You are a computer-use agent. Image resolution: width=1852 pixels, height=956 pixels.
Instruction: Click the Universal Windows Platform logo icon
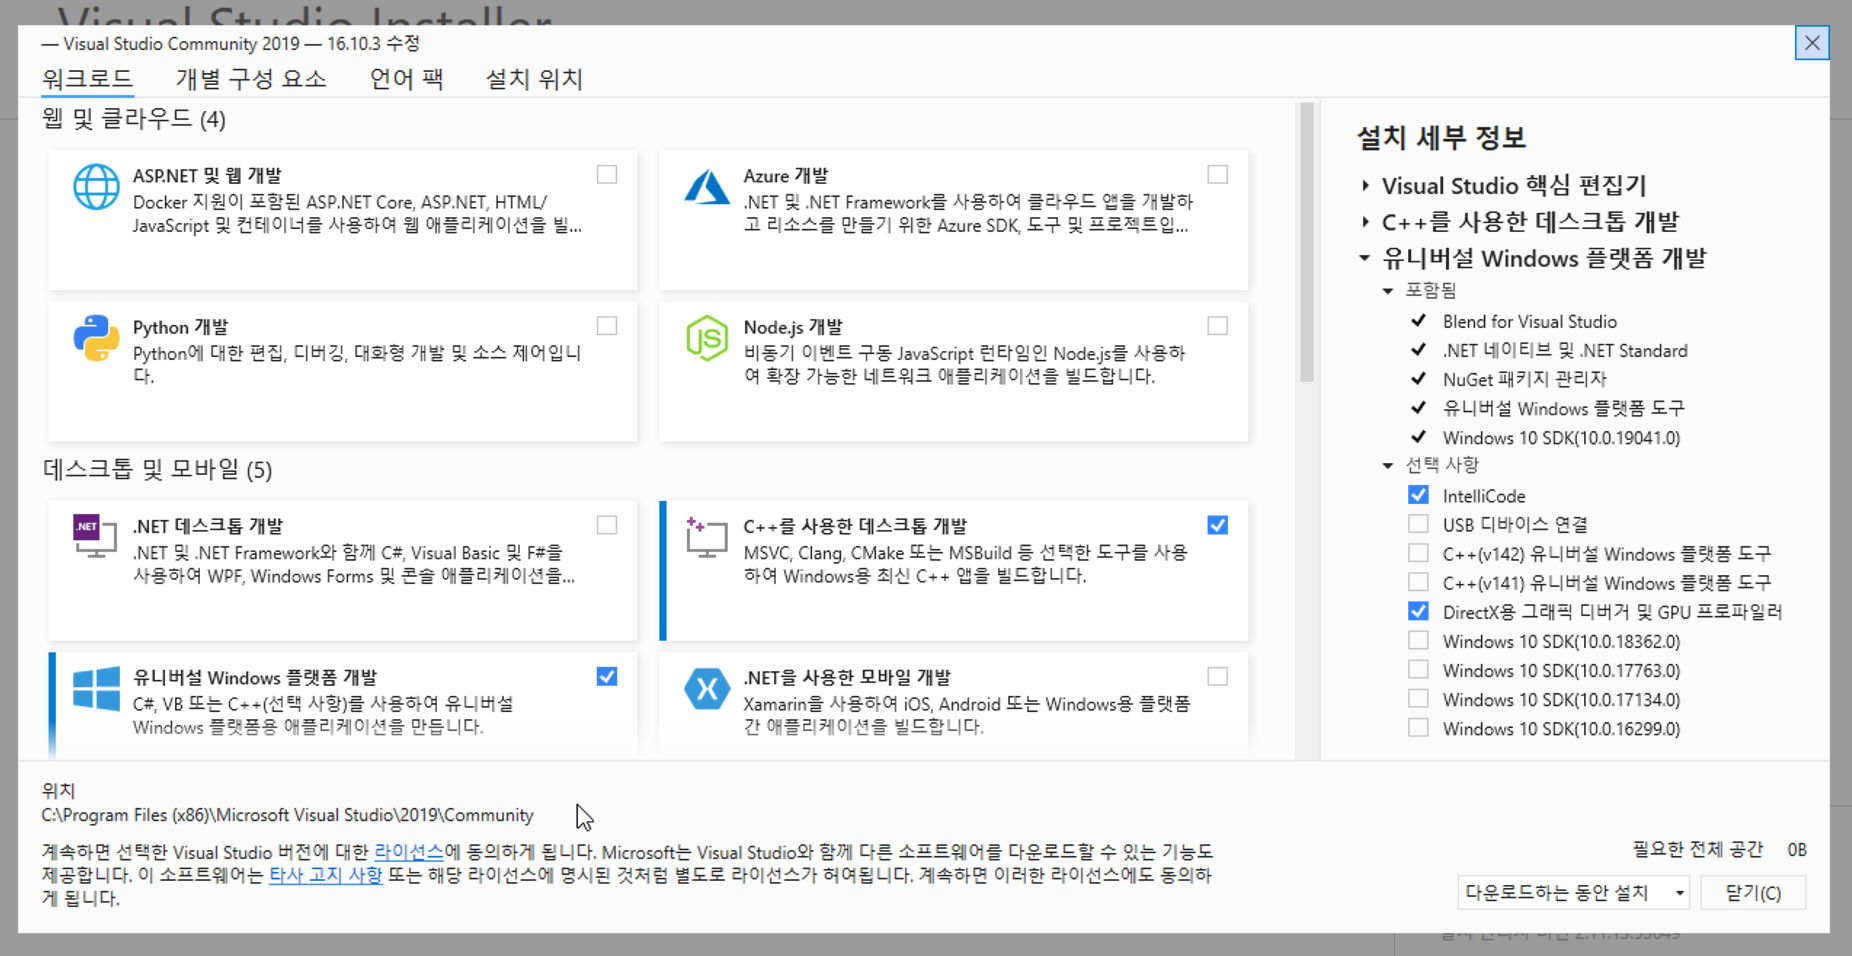point(96,689)
